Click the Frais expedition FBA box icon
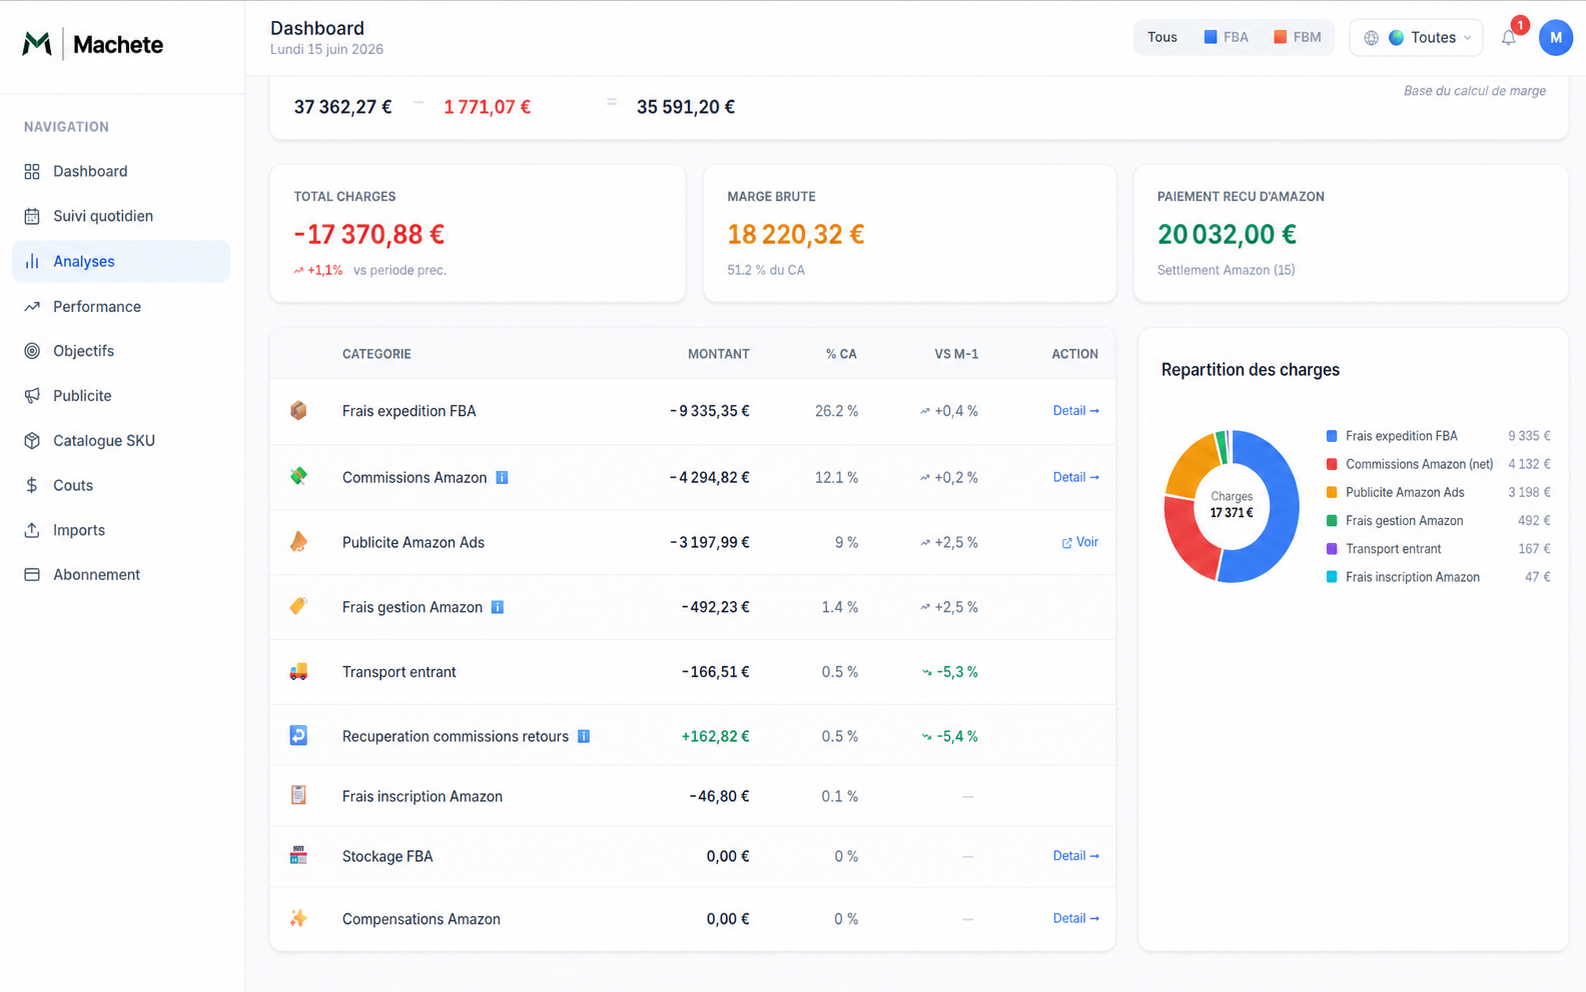This screenshot has height=992, width=1586. (x=298, y=411)
